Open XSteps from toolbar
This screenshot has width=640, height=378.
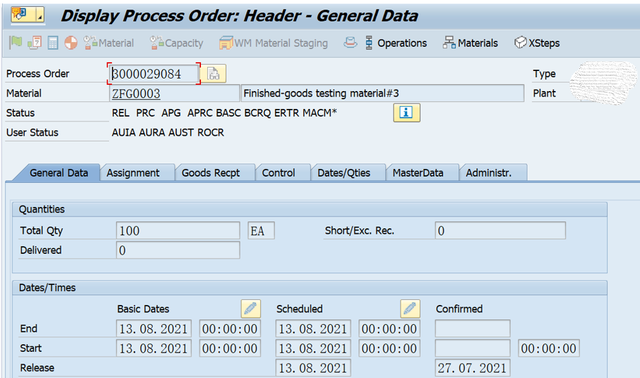click(537, 43)
